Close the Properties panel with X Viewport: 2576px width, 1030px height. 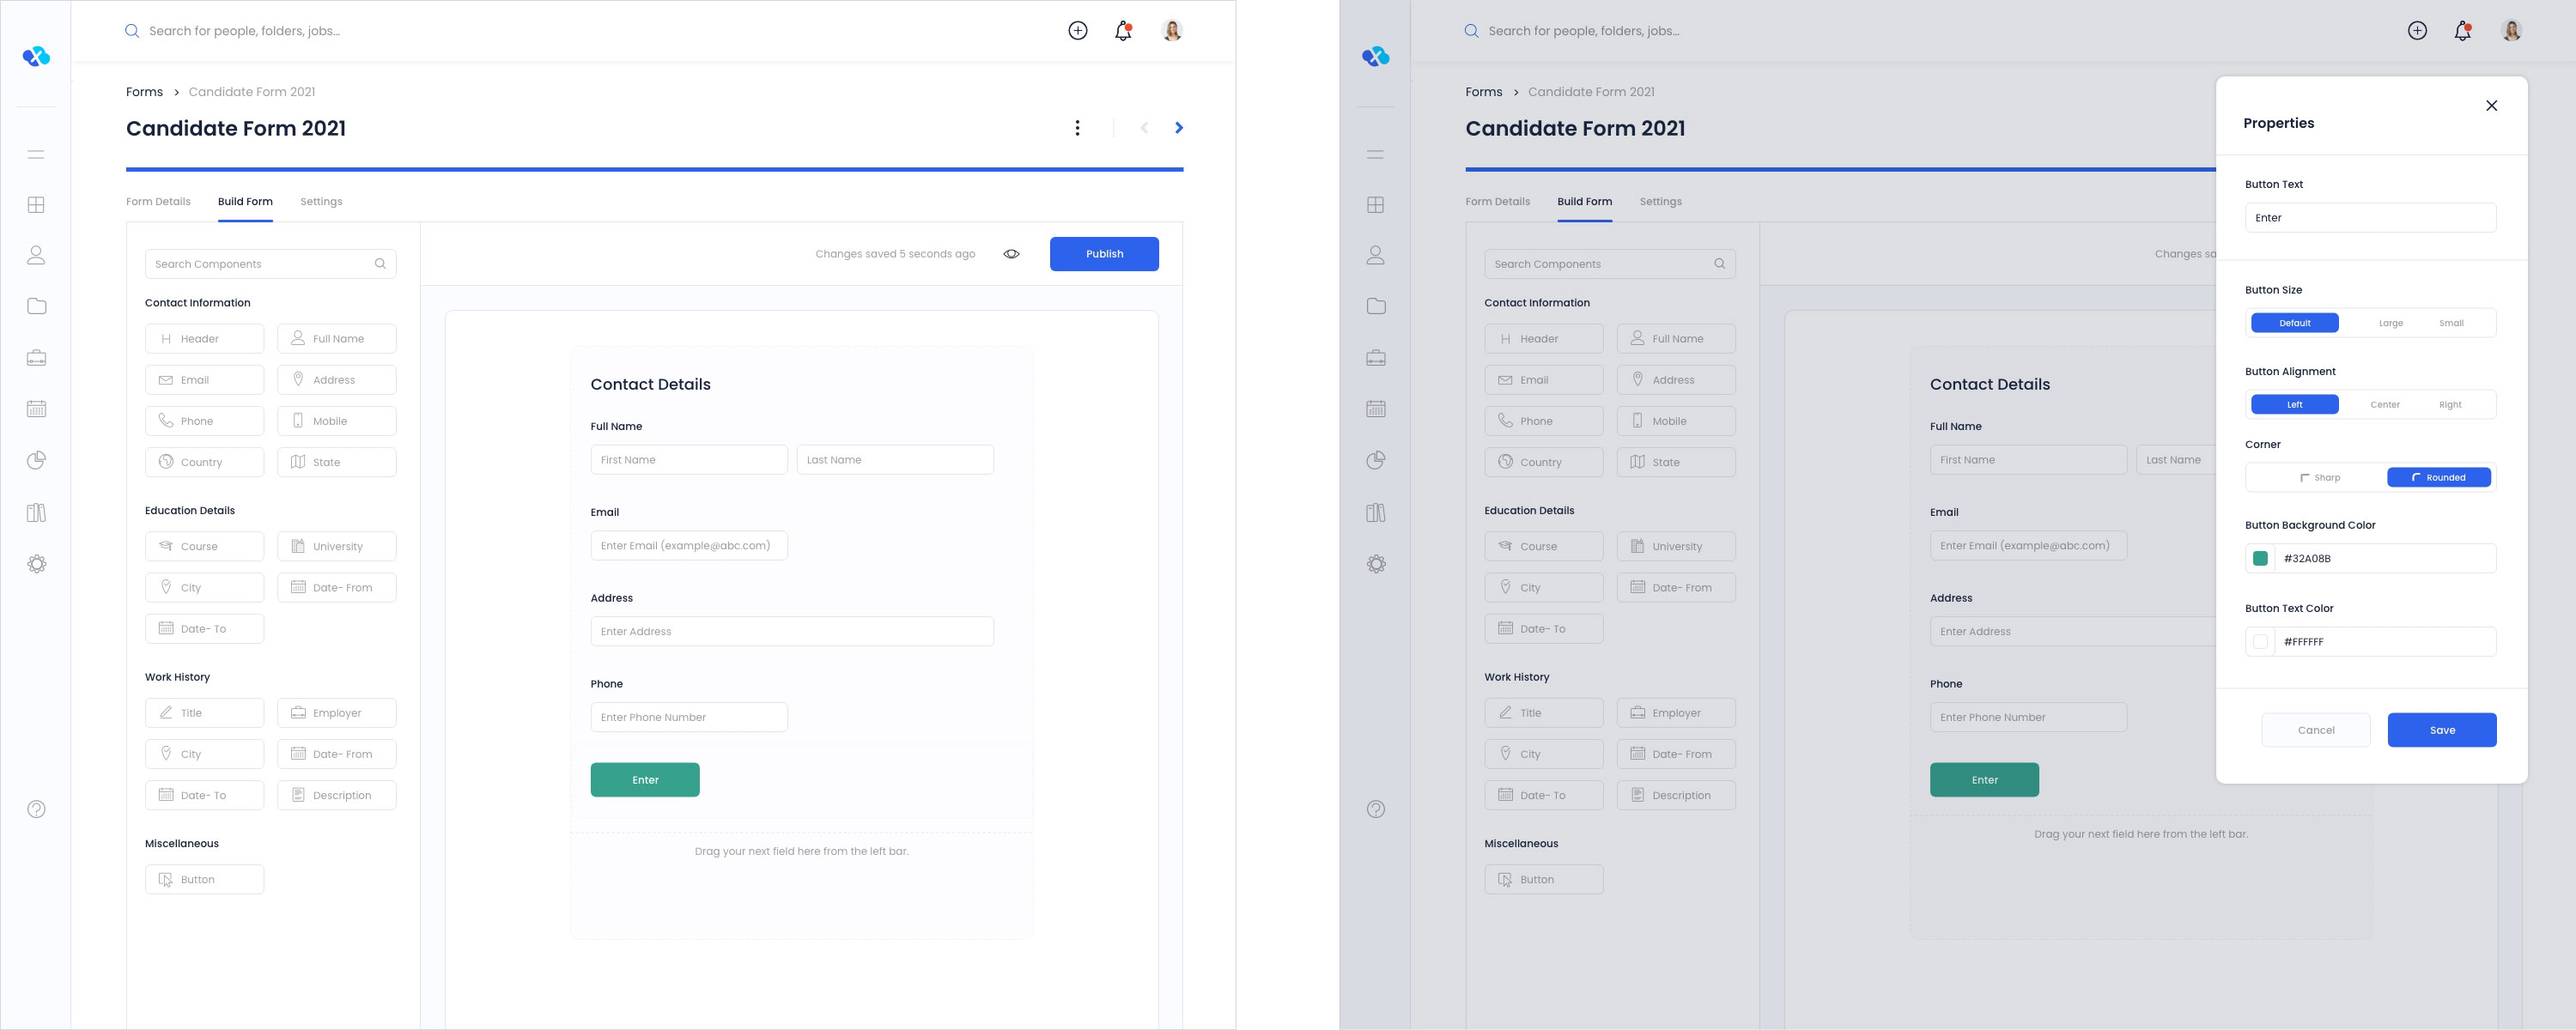(2491, 106)
